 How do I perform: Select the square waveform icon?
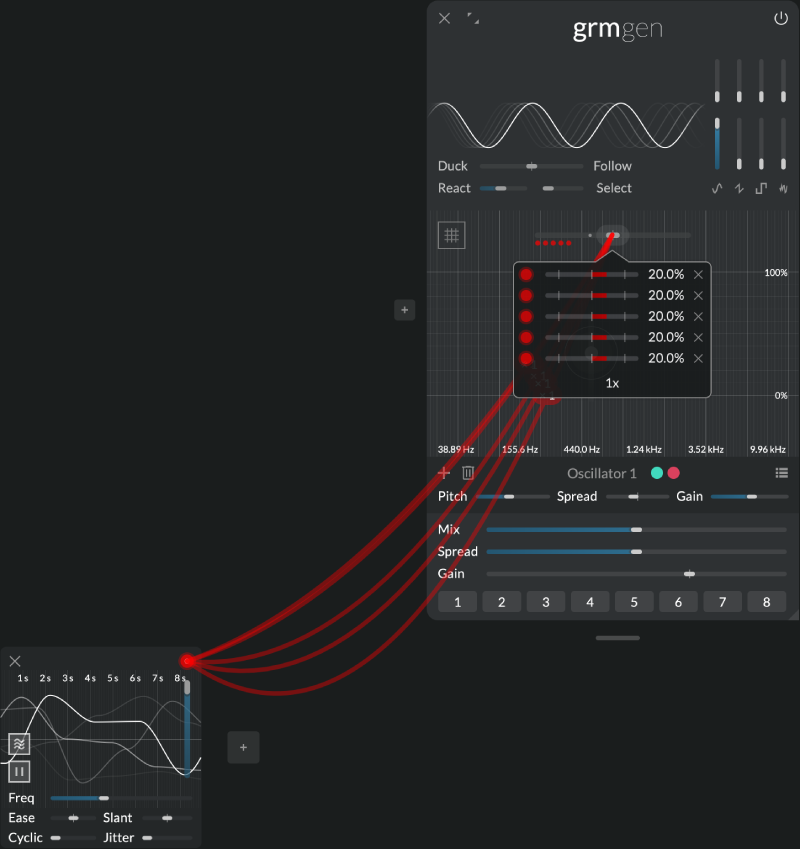760,188
